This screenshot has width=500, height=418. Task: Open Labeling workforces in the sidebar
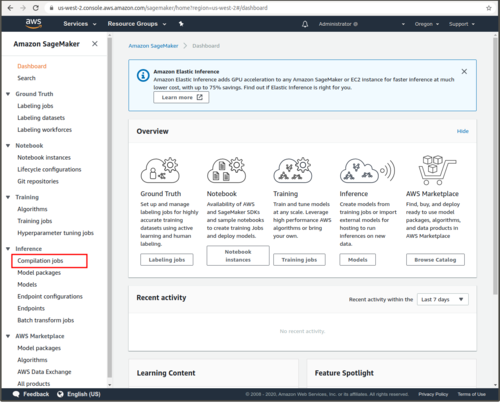point(45,130)
